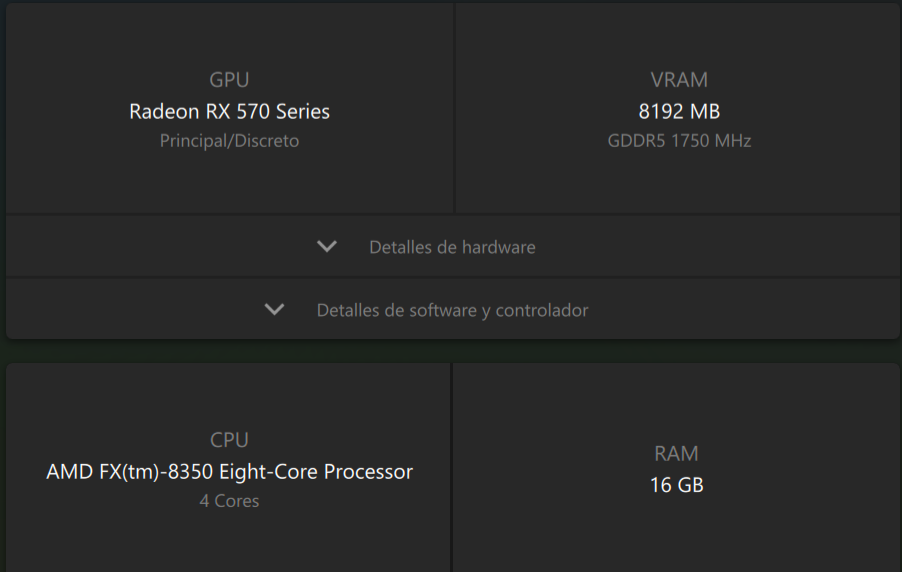Screen dimensions: 902x572
Task: Click empty space above the RAM heading
Action: click(x=676, y=405)
